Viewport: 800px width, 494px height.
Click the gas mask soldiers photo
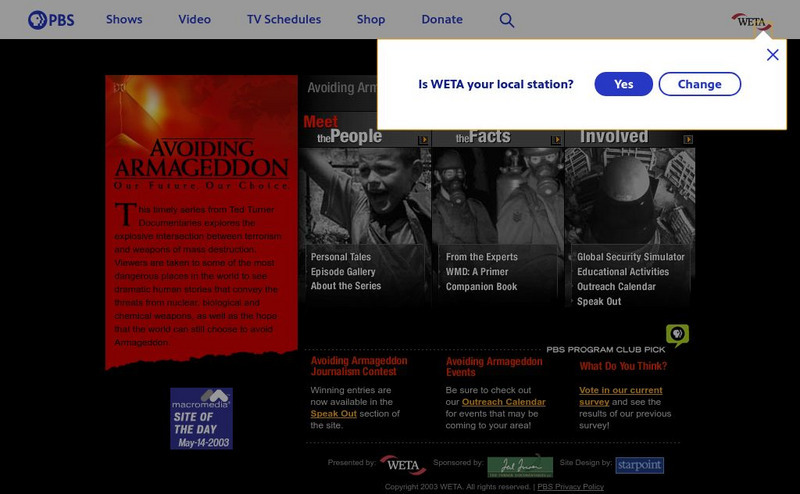(498, 195)
